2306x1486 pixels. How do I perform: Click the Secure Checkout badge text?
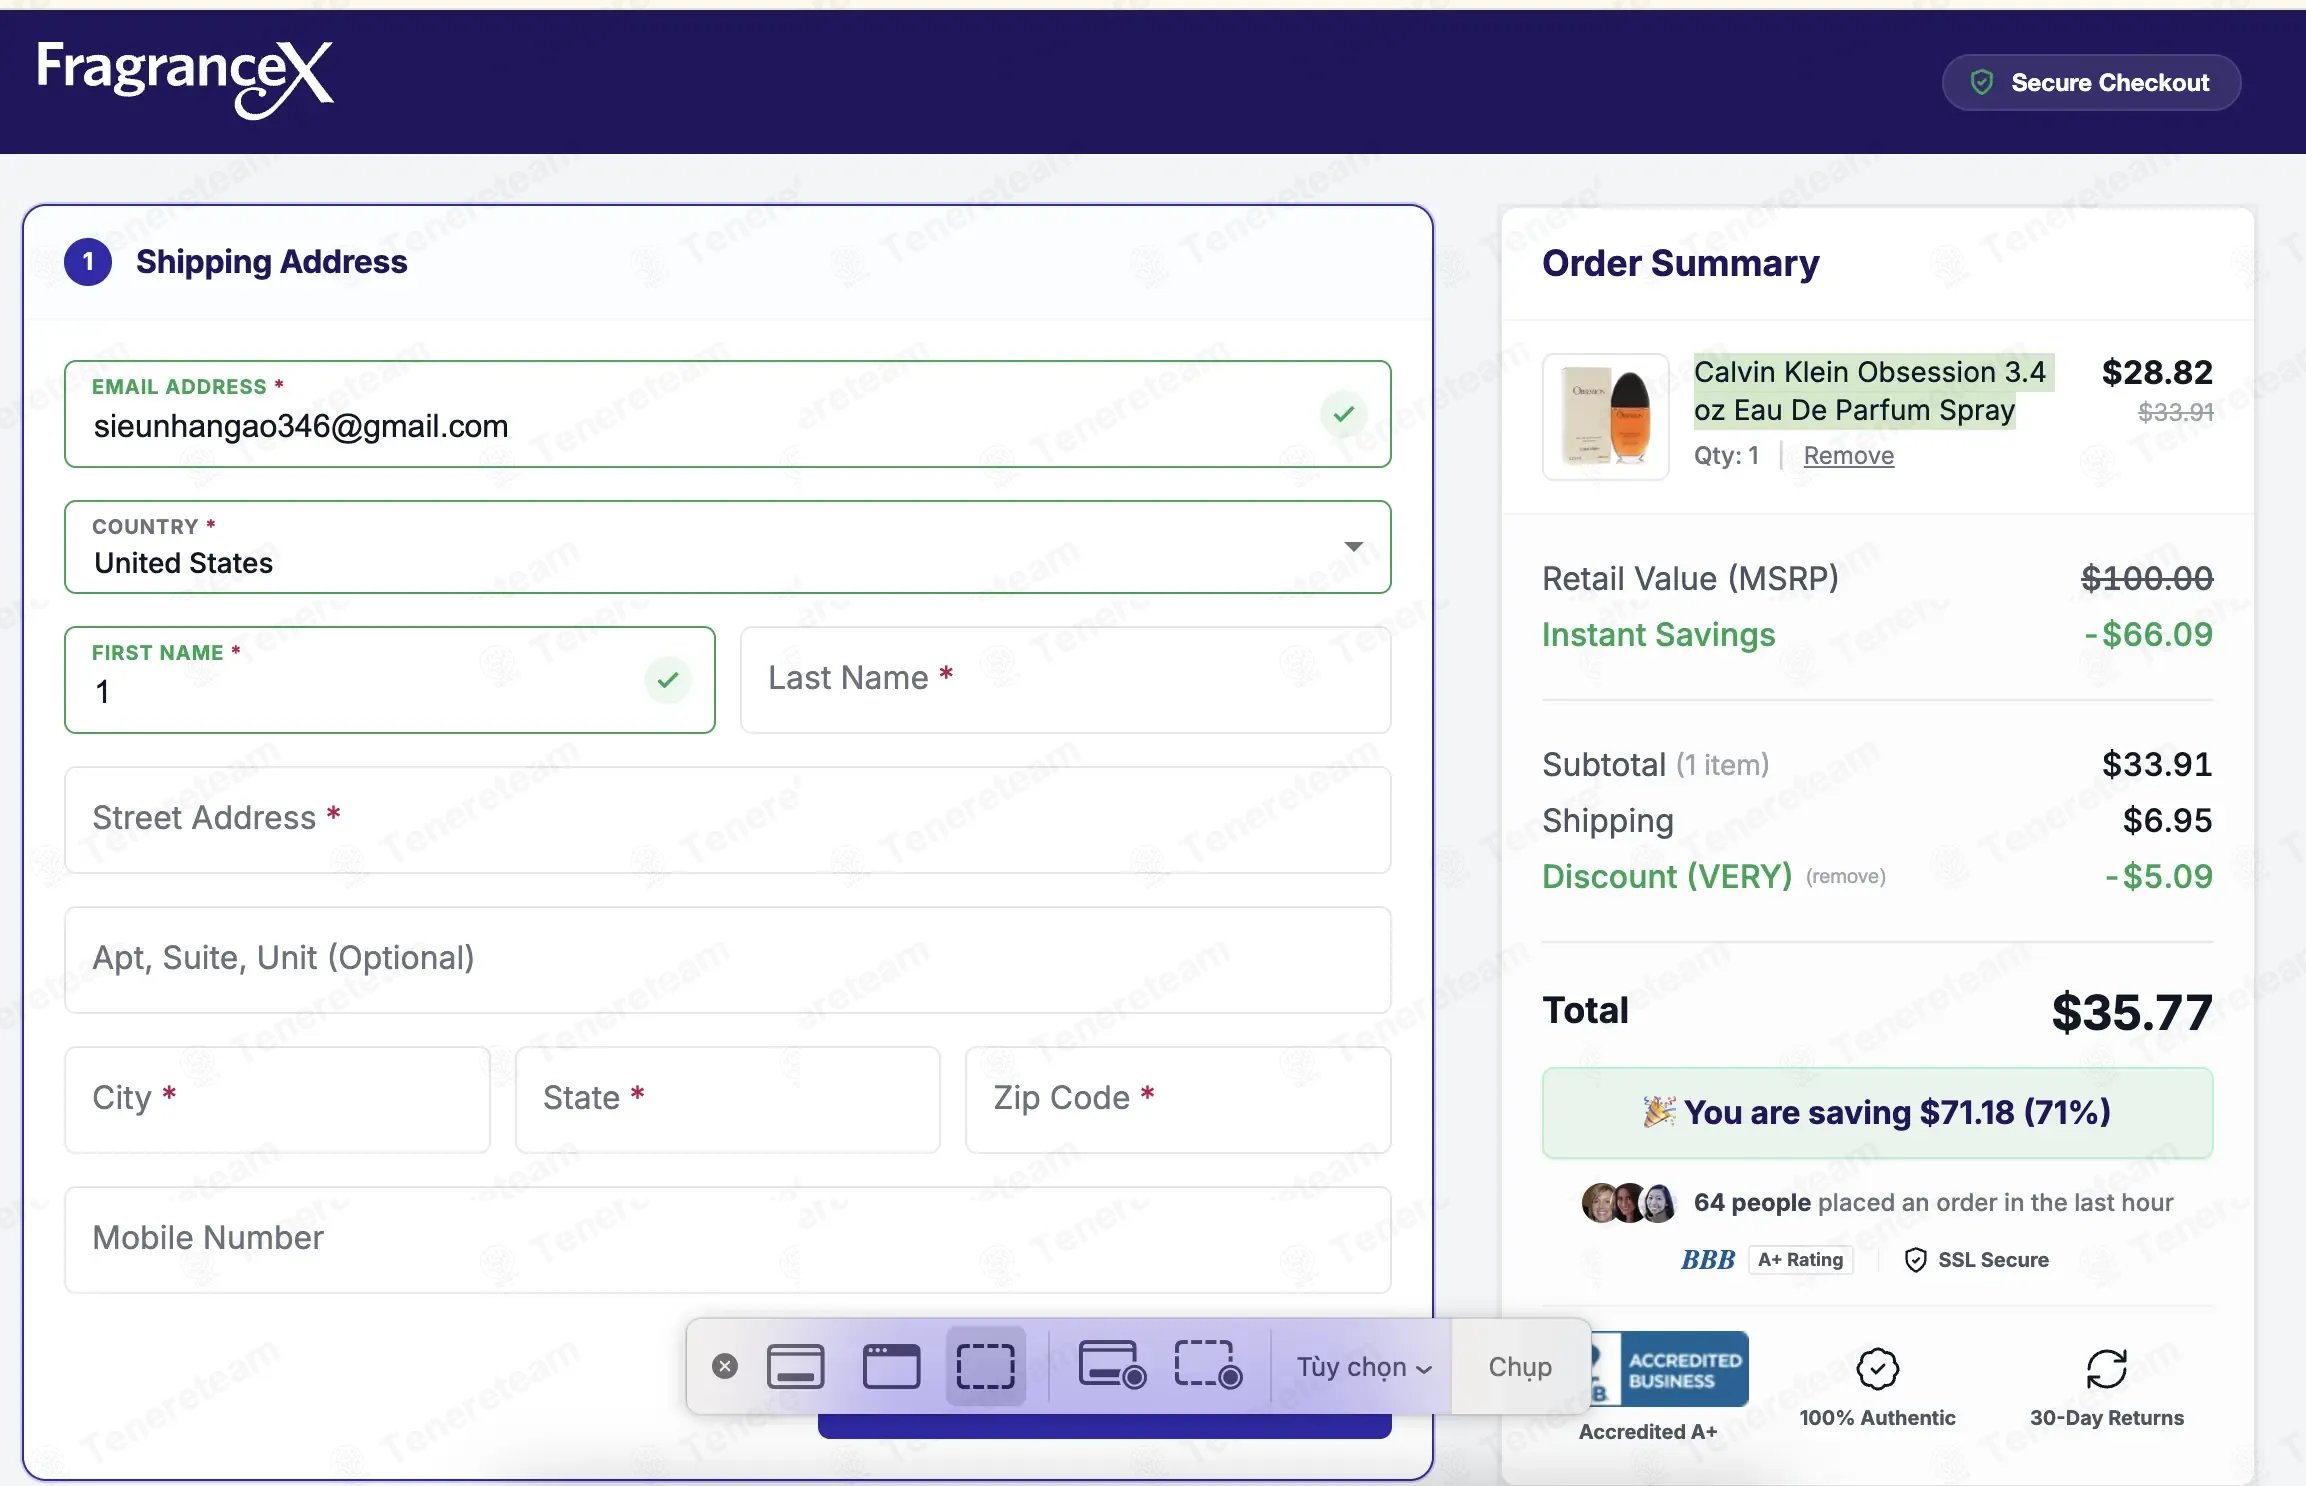click(2110, 83)
